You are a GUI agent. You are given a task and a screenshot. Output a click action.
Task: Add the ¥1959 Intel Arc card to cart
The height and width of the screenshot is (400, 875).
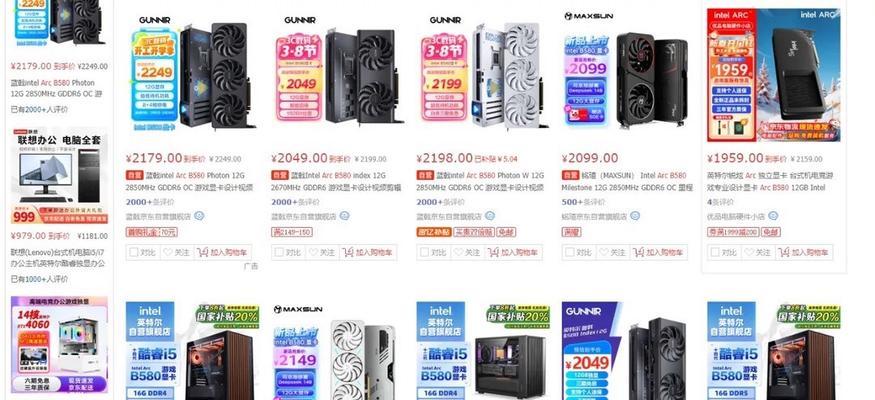pos(804,252)
